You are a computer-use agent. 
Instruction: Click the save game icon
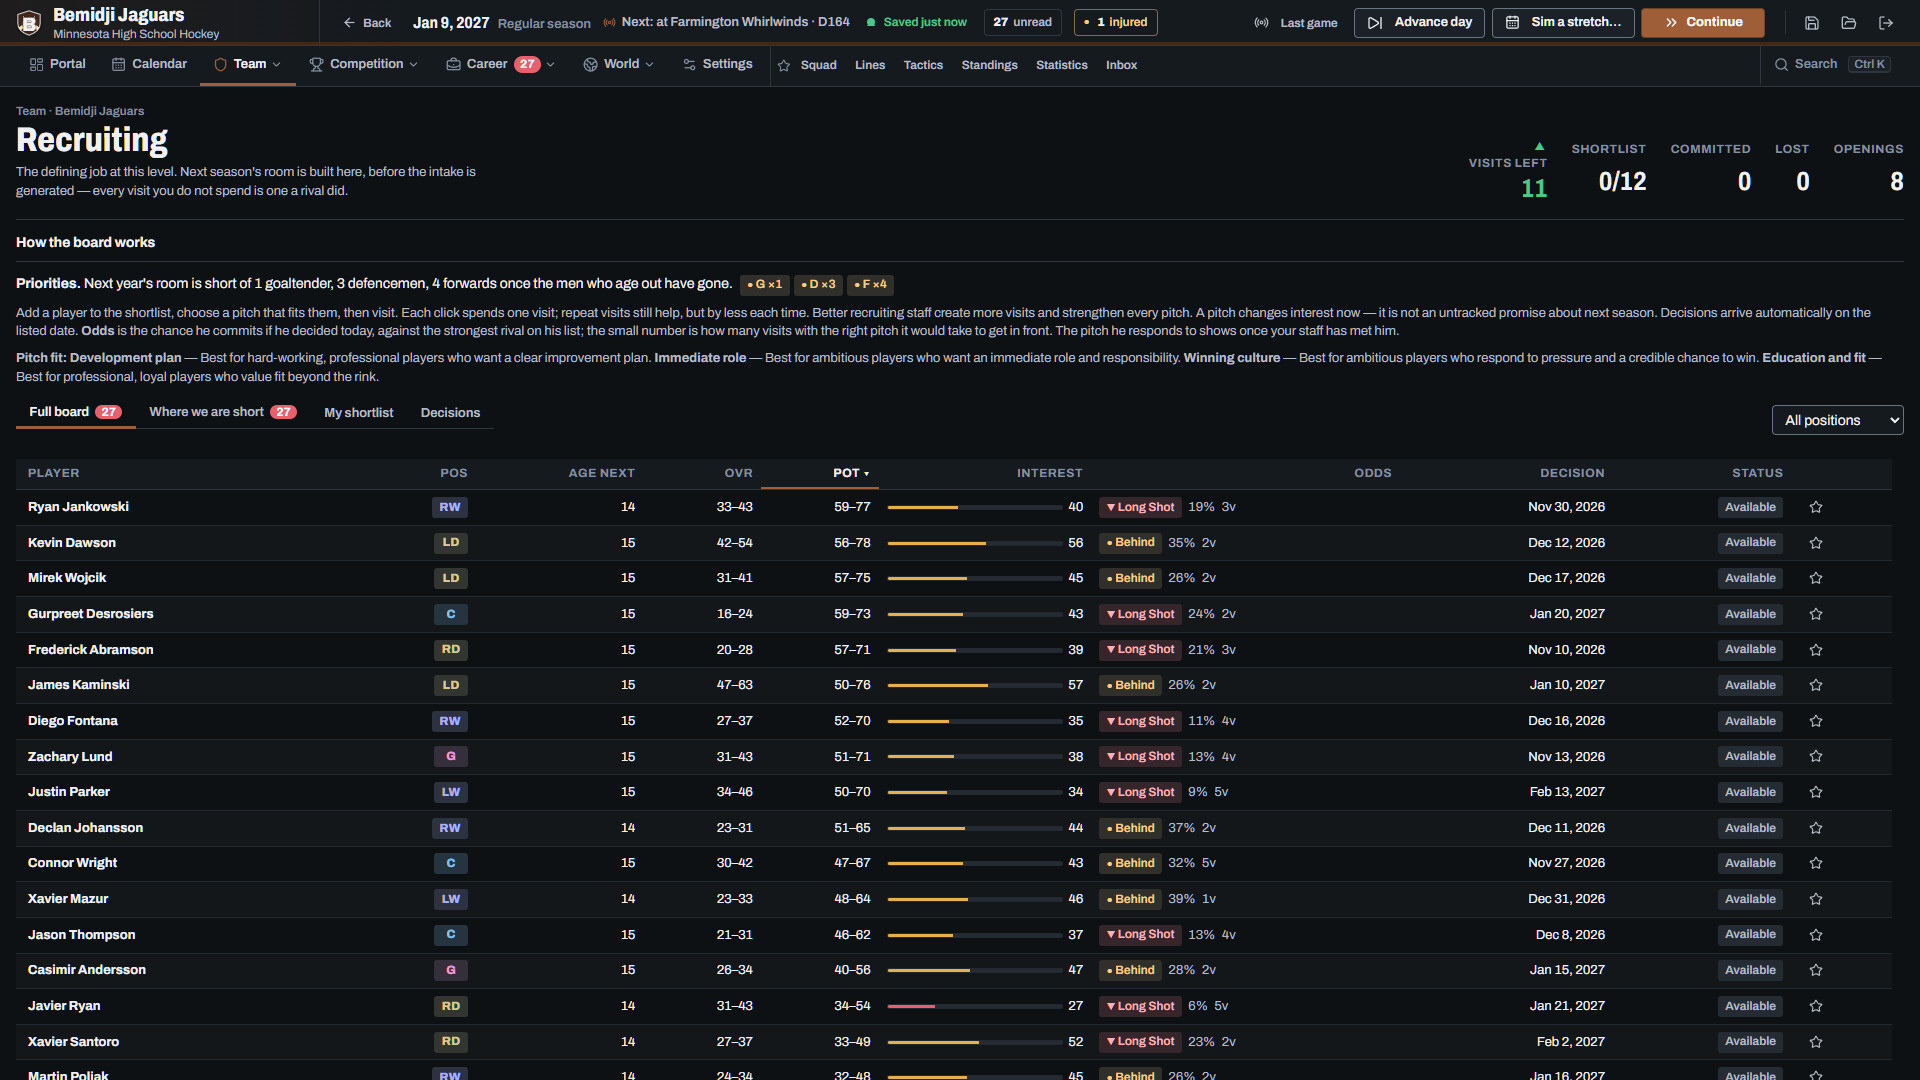click(x=1811, y=22)
